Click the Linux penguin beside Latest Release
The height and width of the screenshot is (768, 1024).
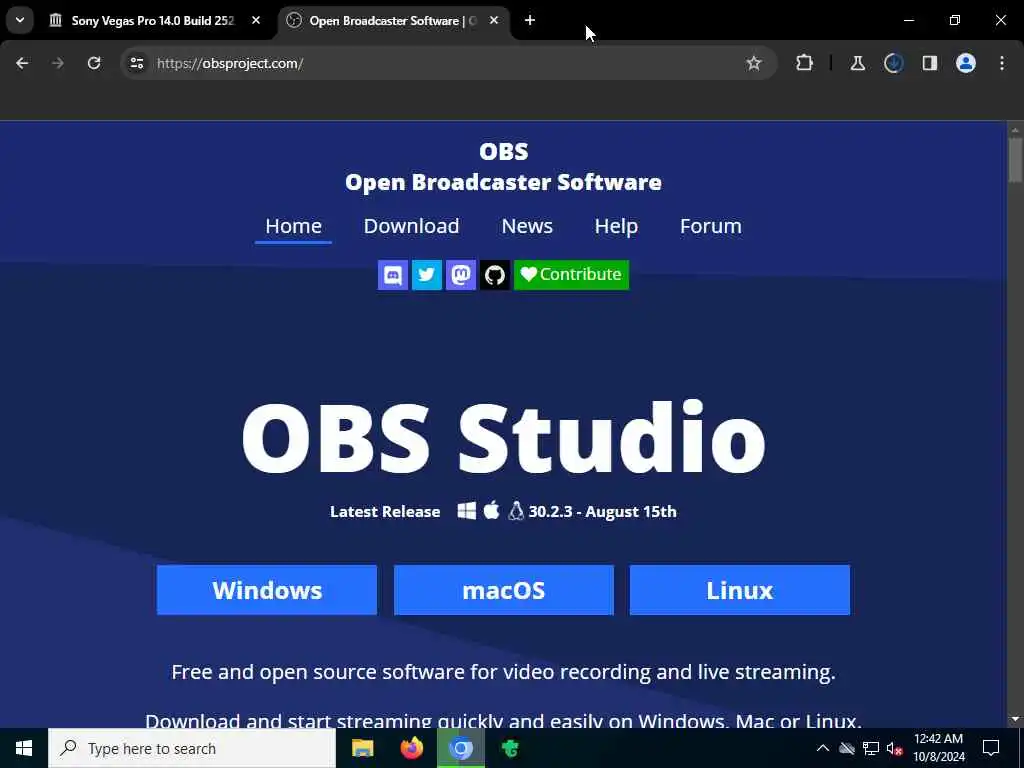pyautogui.click(x=516, y=511)
